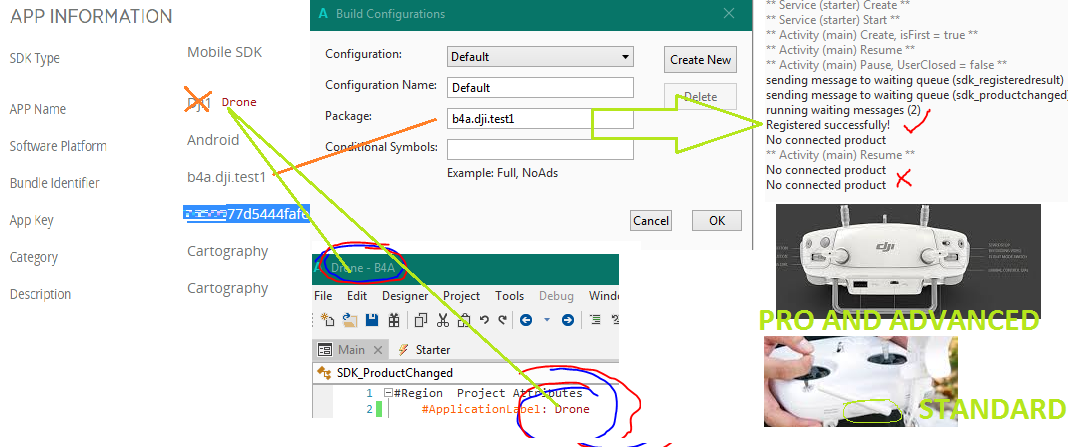Image resolution: width=1073 pixels, height=447 pixels.
Task: Click 'running waiting messages (2)' log line
Action: [x=843, y=110]
